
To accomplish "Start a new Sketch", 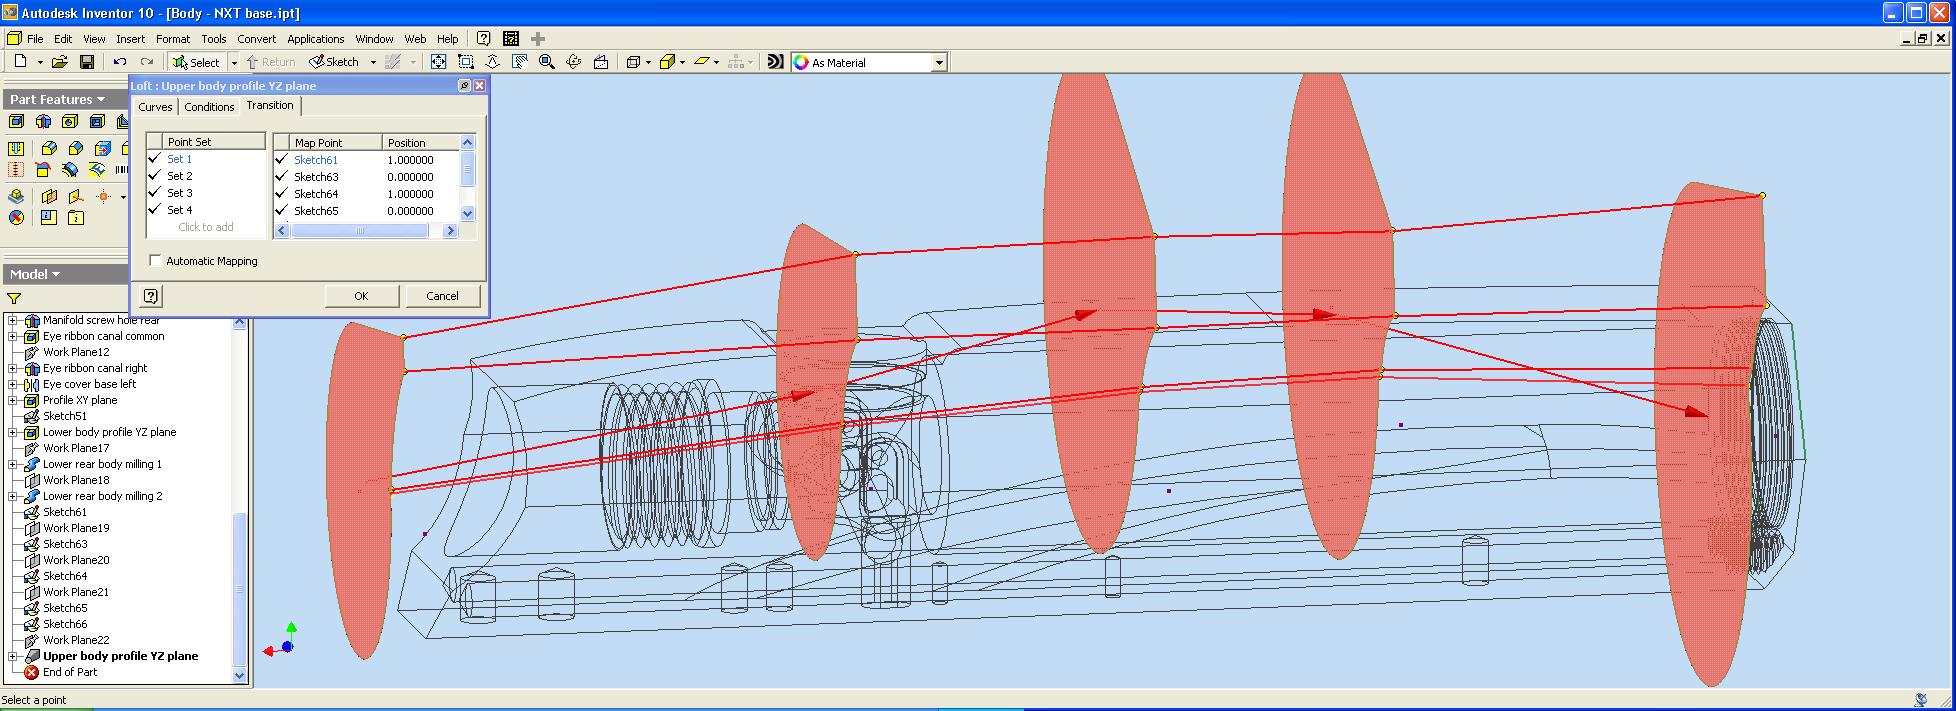I will 335,62.
